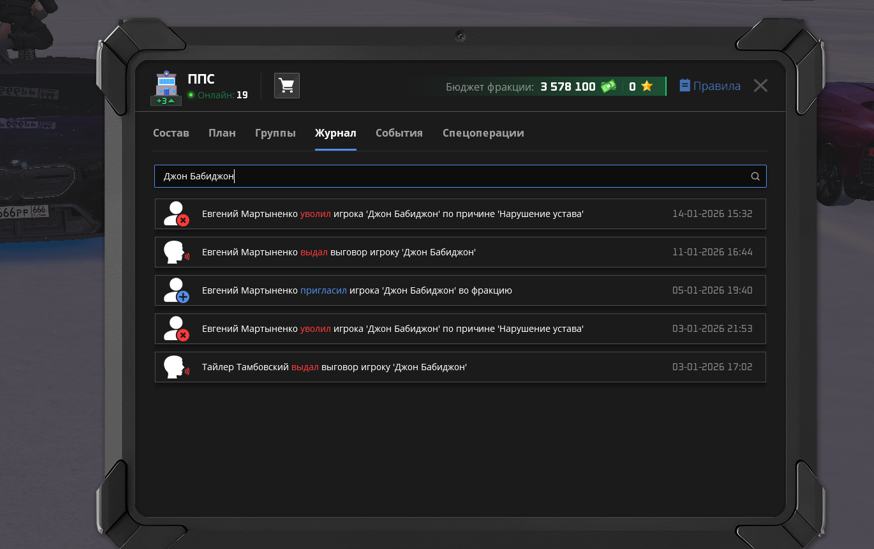Open the faction shop cart icon

[x=286, y=86]
